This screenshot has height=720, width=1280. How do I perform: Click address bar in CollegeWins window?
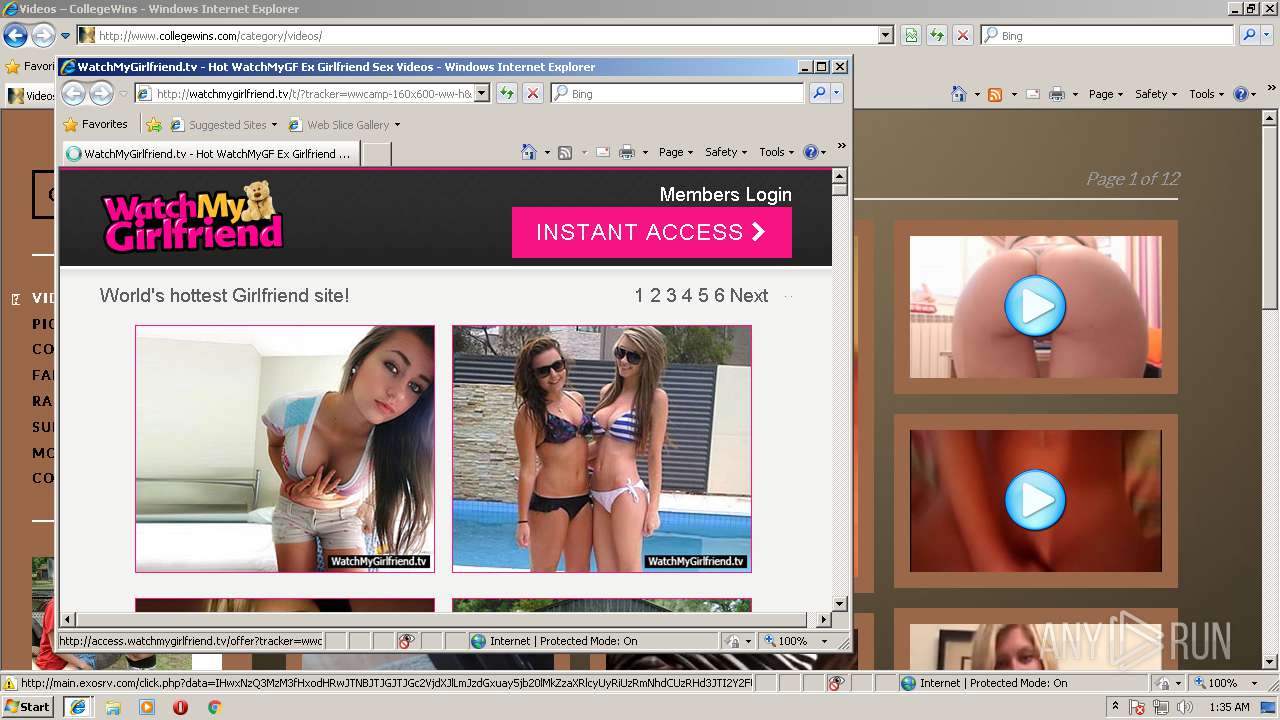click(x=485, y=35)
